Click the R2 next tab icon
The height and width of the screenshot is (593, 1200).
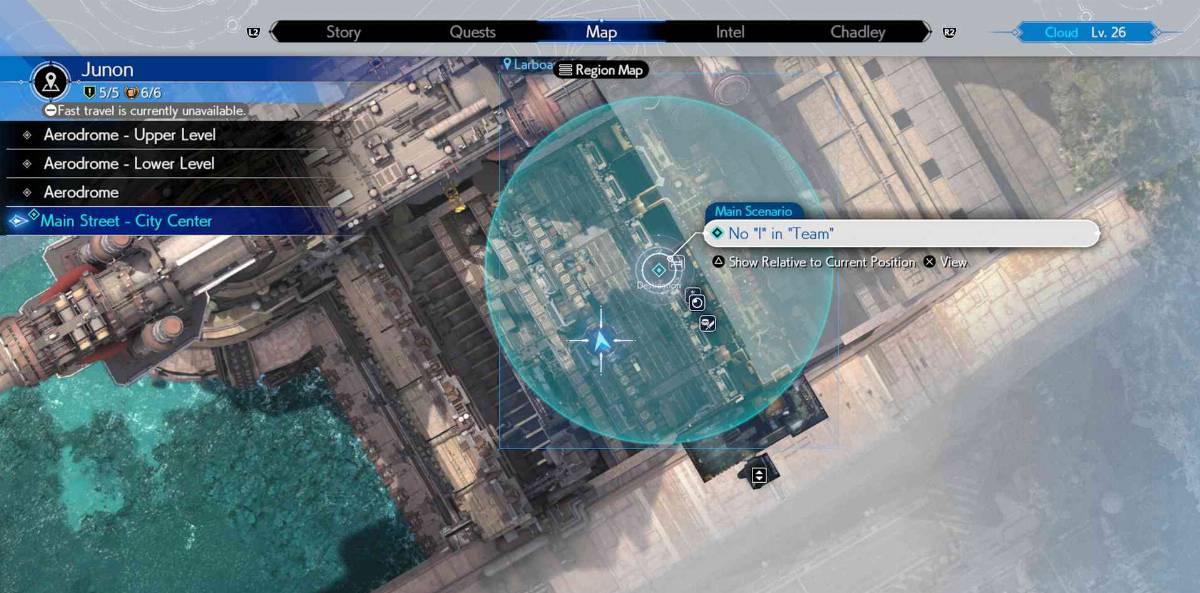point(949,32)
